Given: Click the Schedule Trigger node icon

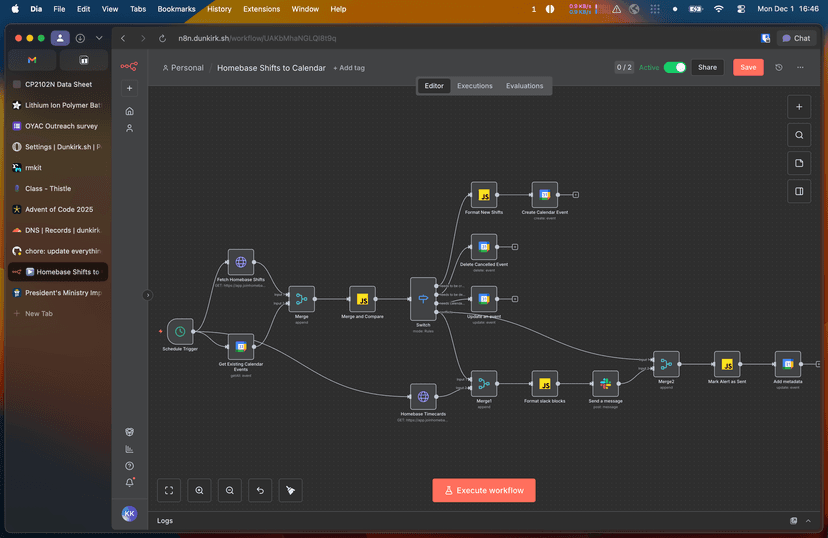Looking at the screenshot, I should click(180, 331).
